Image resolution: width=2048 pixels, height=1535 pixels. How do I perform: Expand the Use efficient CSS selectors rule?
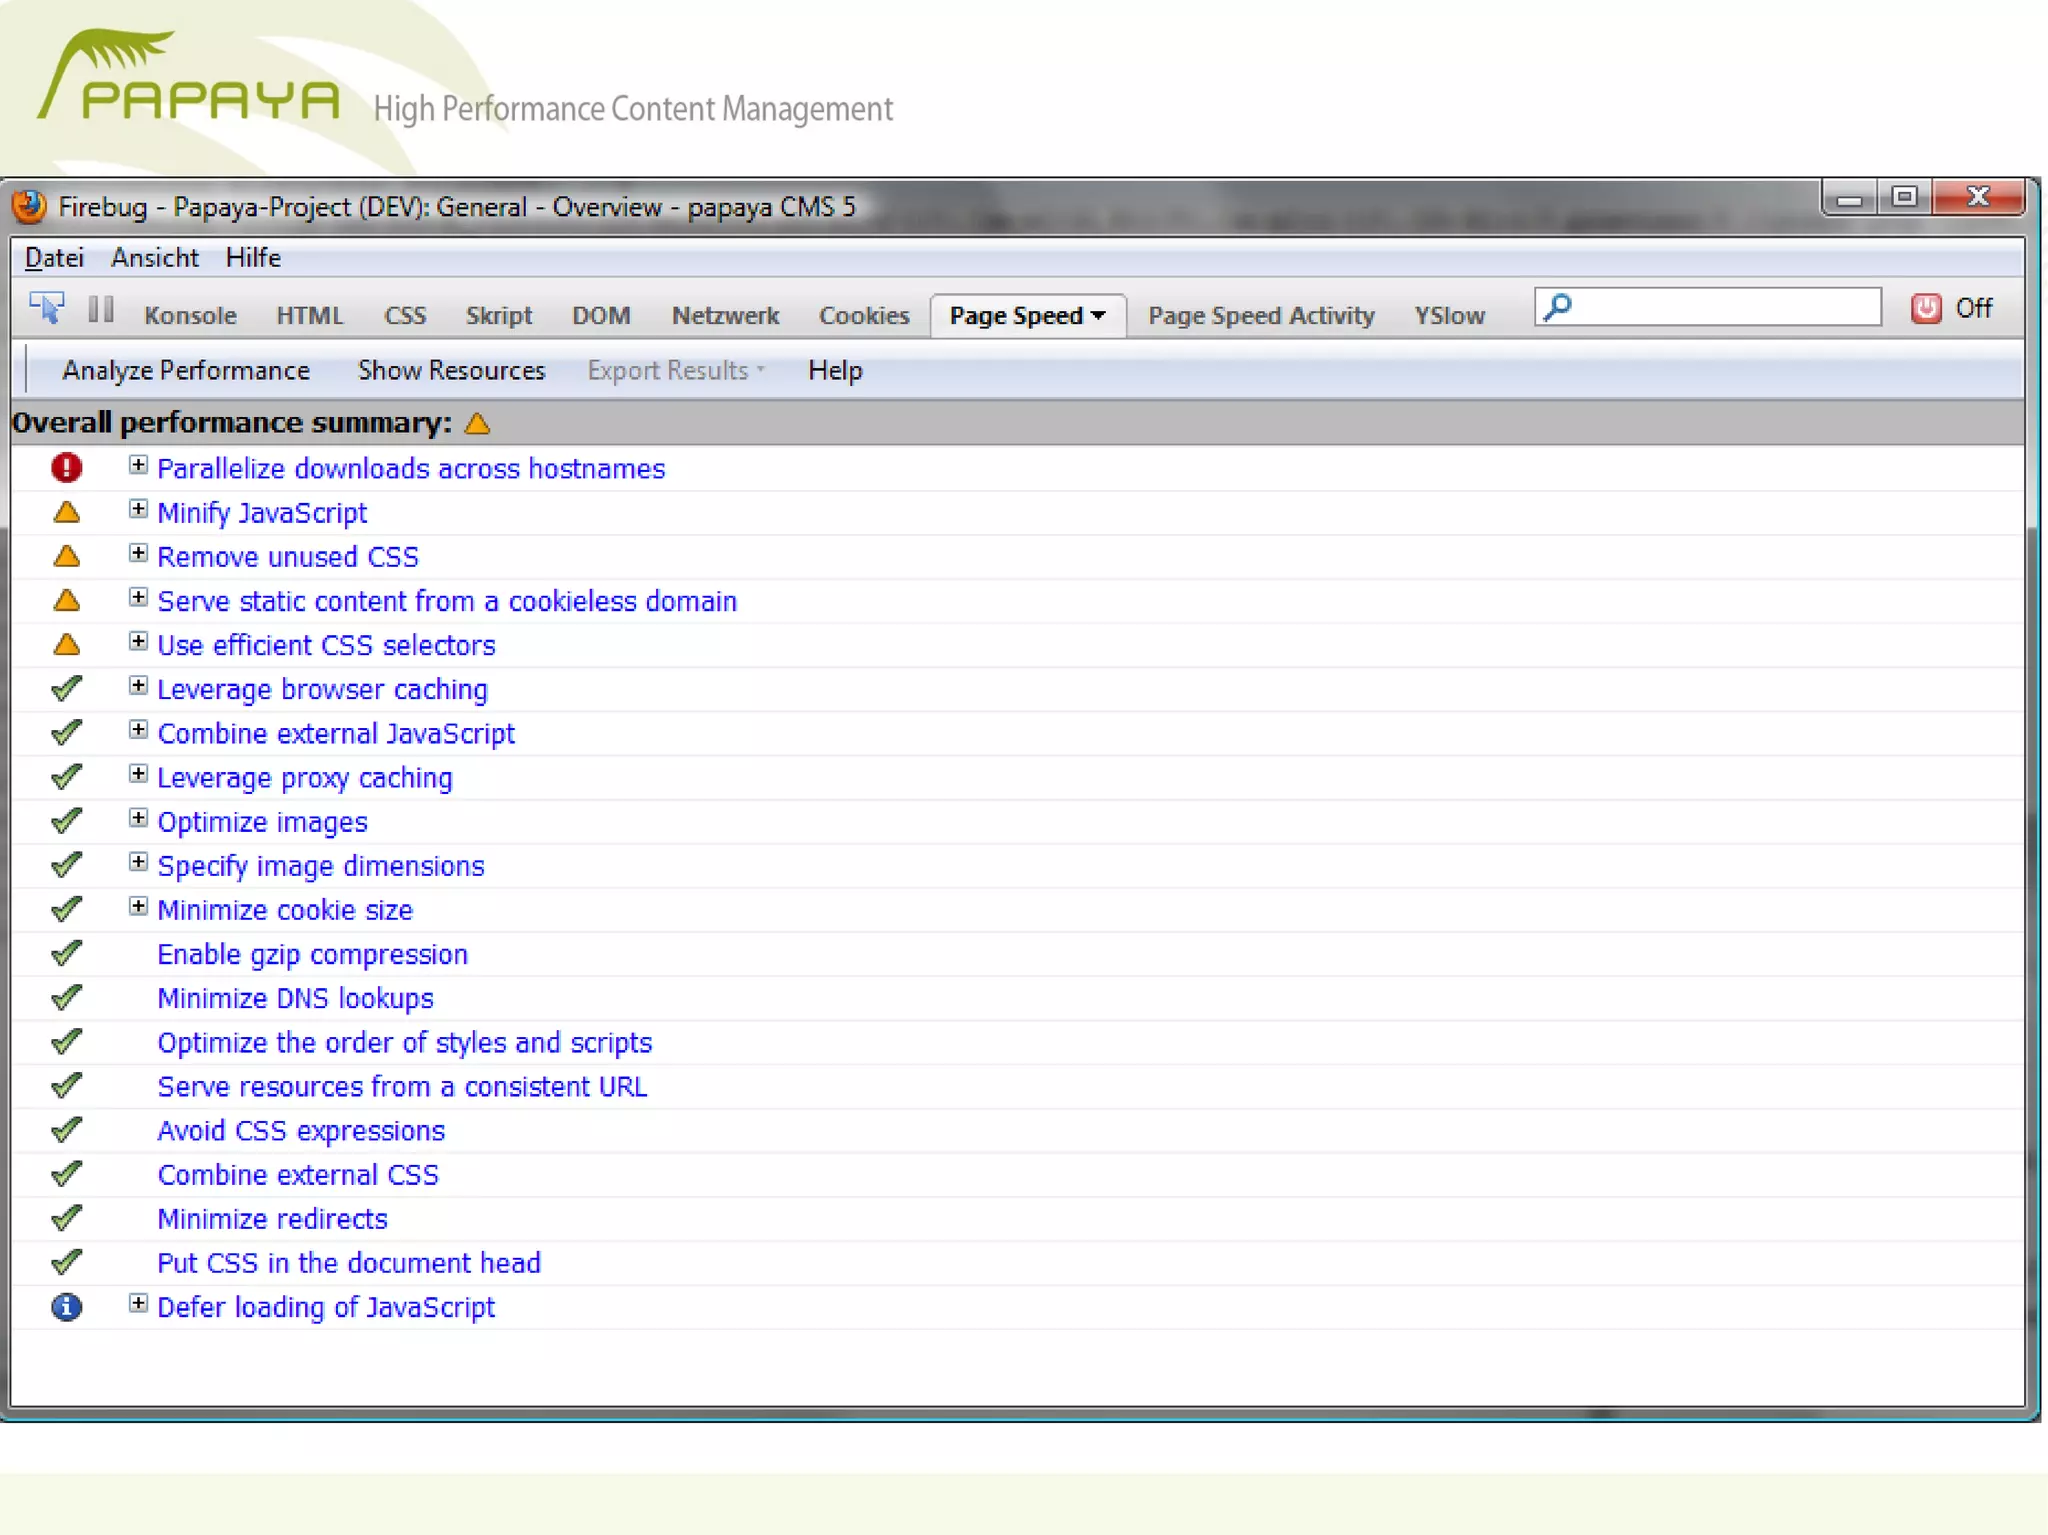(x=138, y=641)
